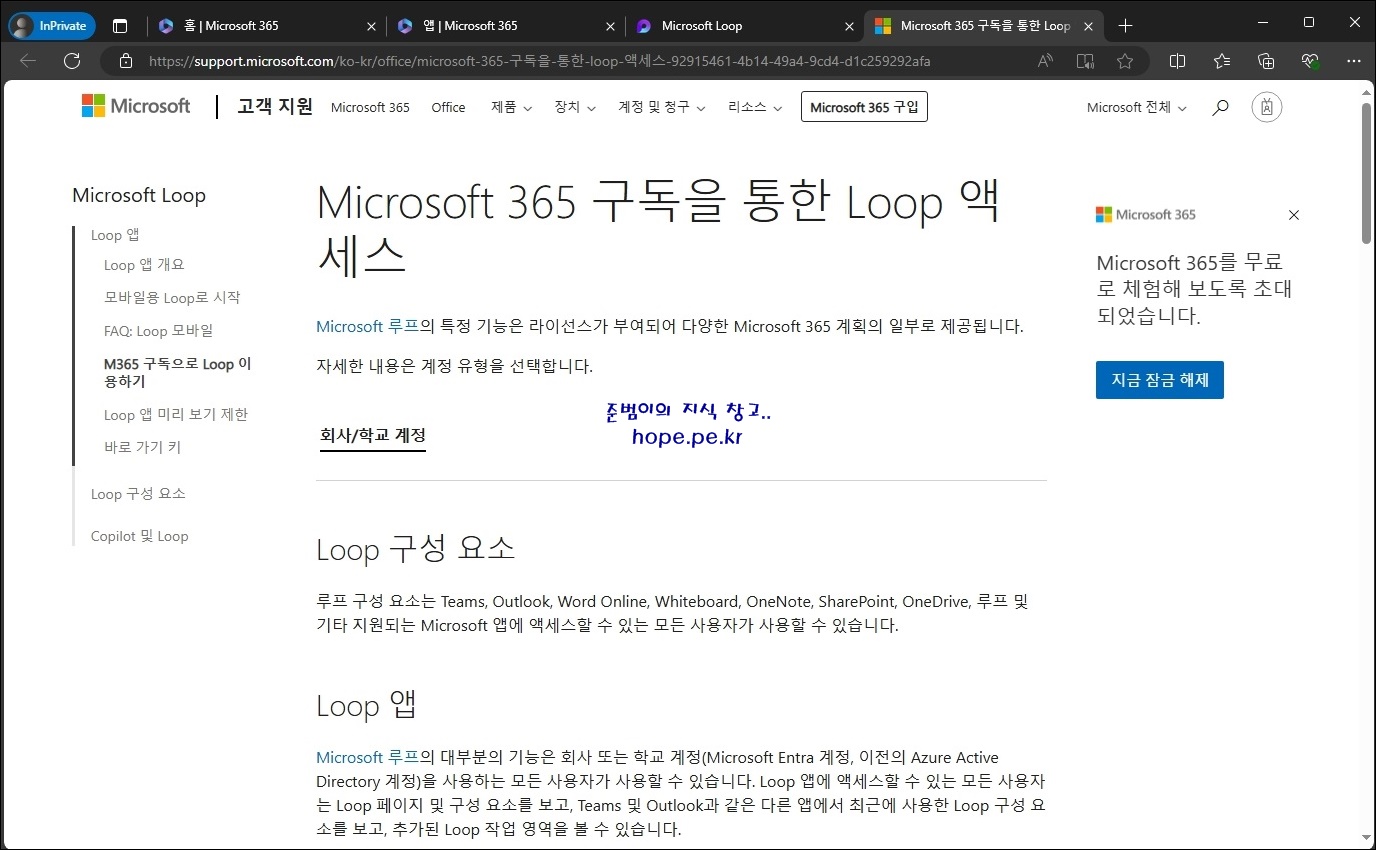
Task: Click the InPrivate profile badge
Action: click(x=52, y=26)
